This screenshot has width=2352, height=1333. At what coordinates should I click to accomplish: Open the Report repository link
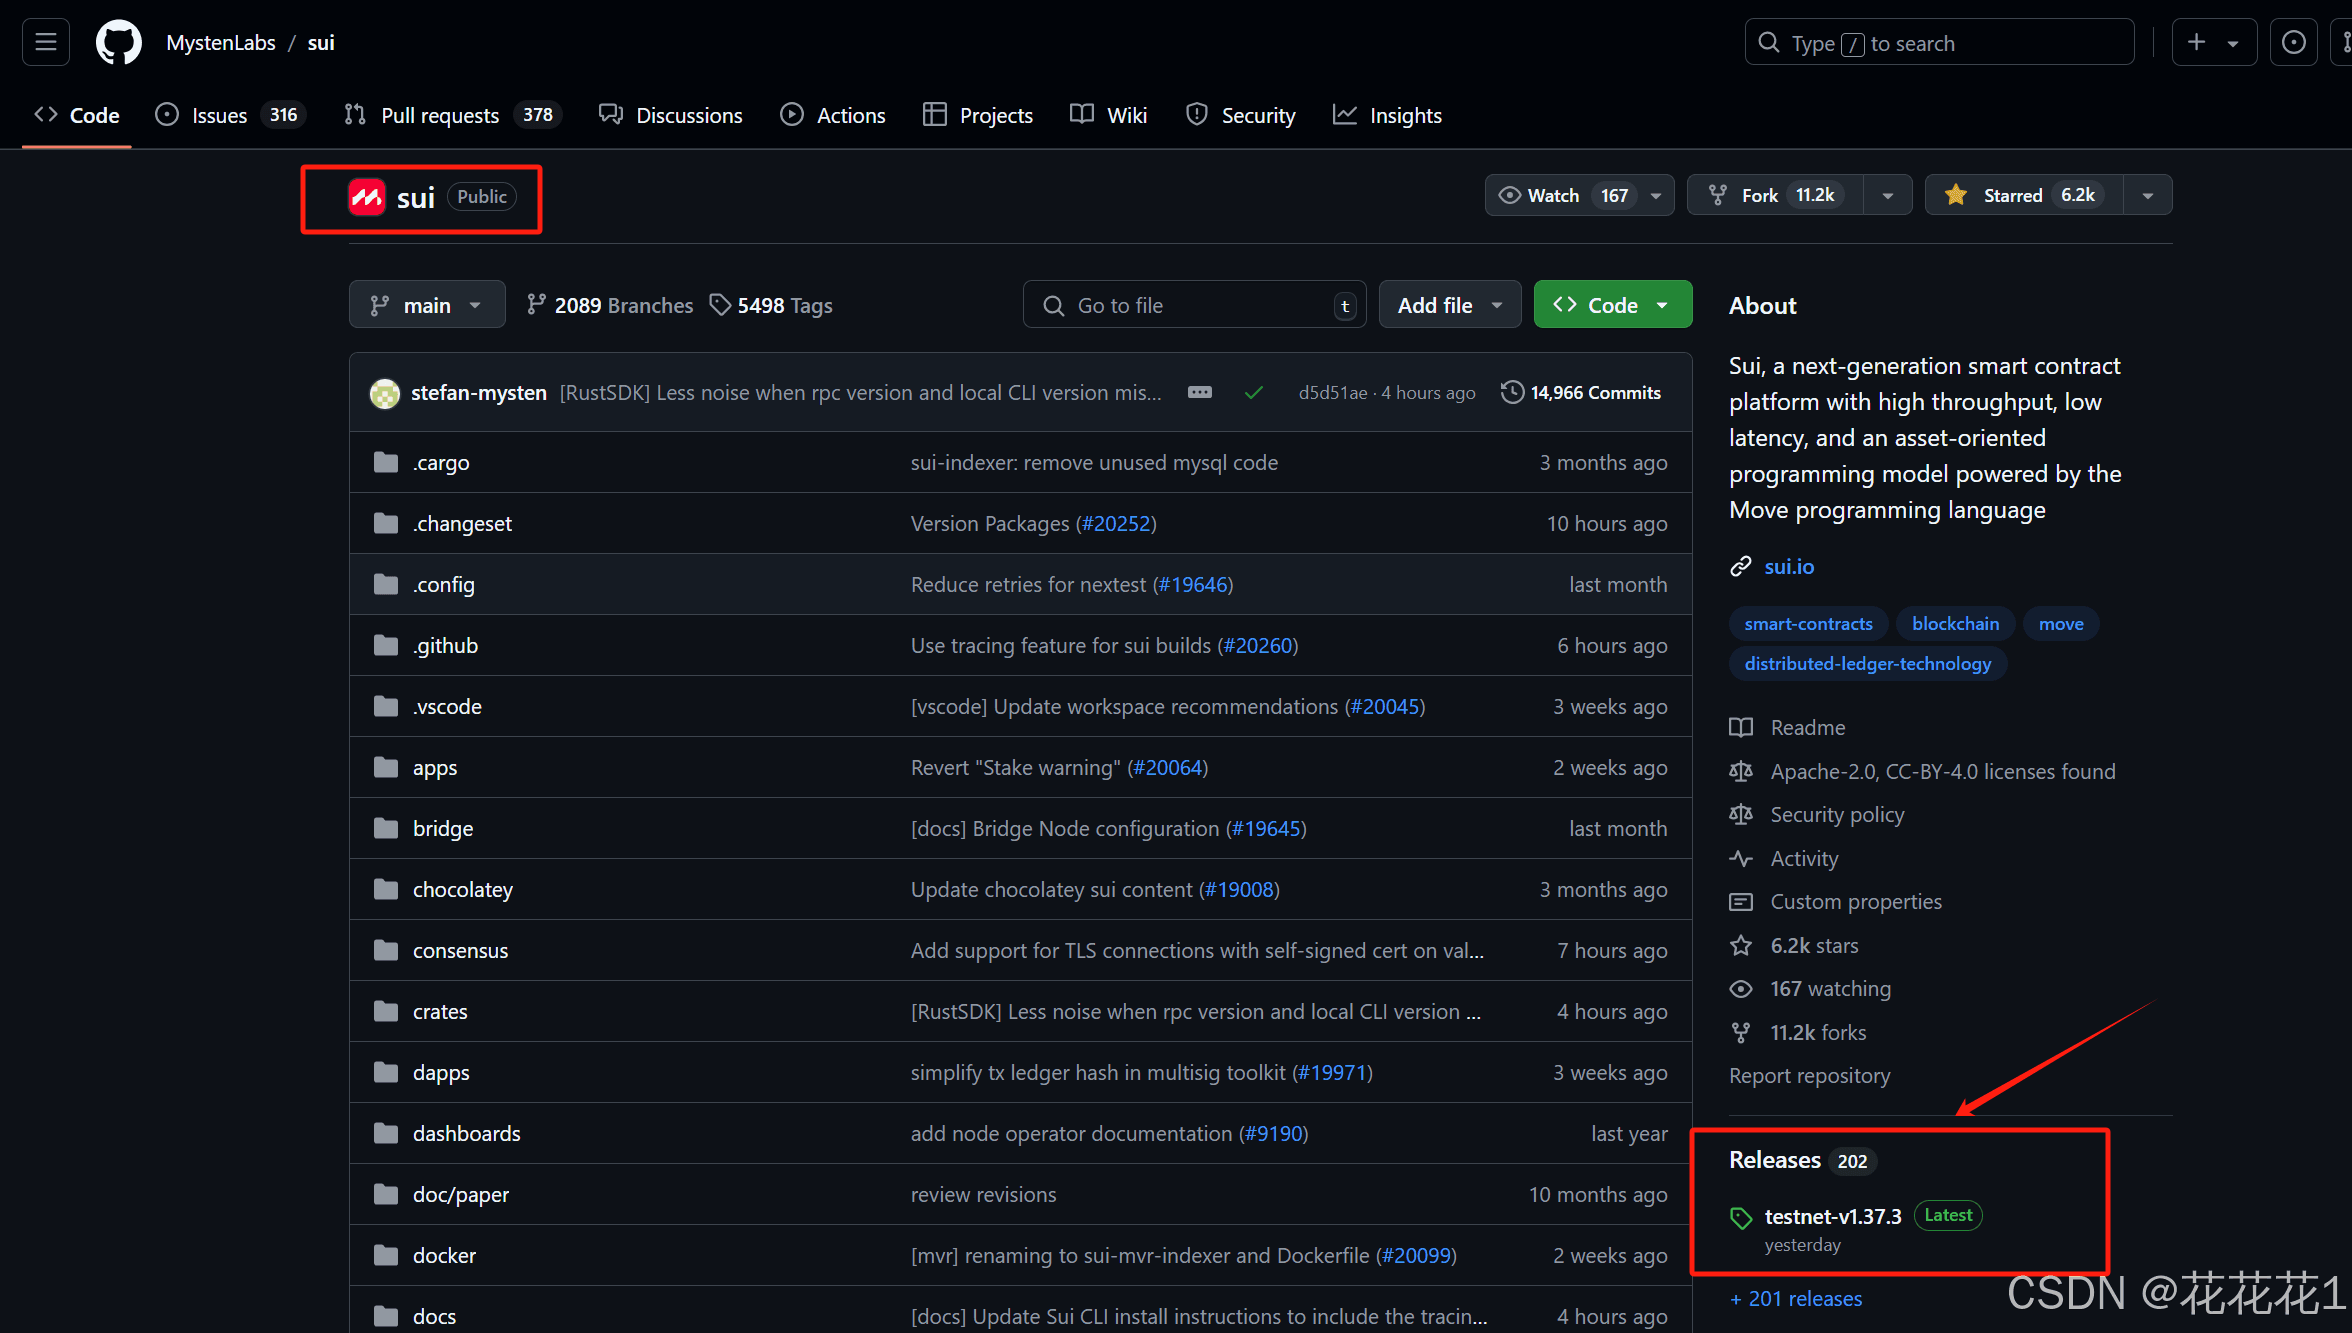pyautogui.click(x=1809, y=1075)
